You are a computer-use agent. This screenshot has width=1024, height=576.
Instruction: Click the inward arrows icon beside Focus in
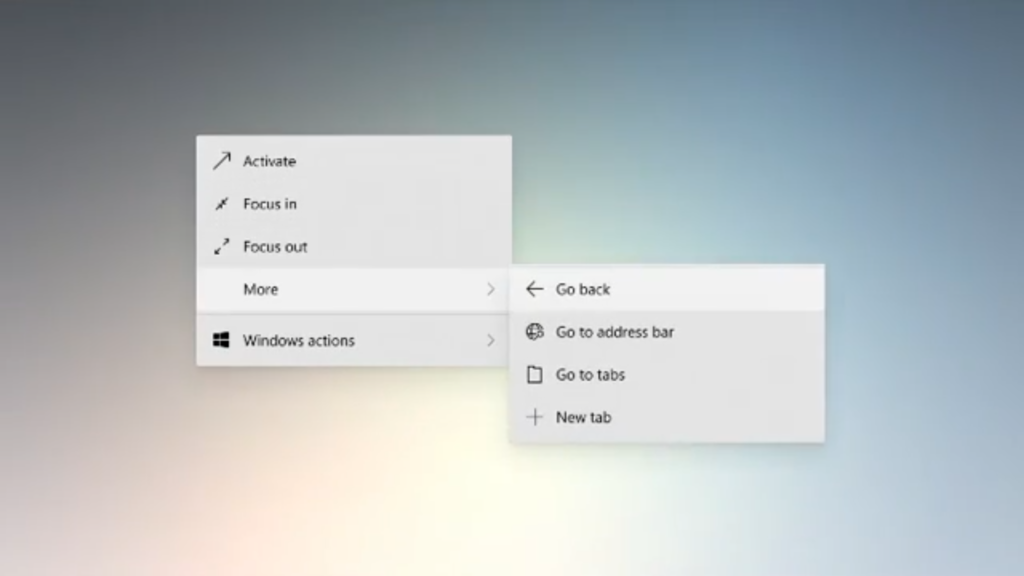pyautogui.click(x=221, y=204)
